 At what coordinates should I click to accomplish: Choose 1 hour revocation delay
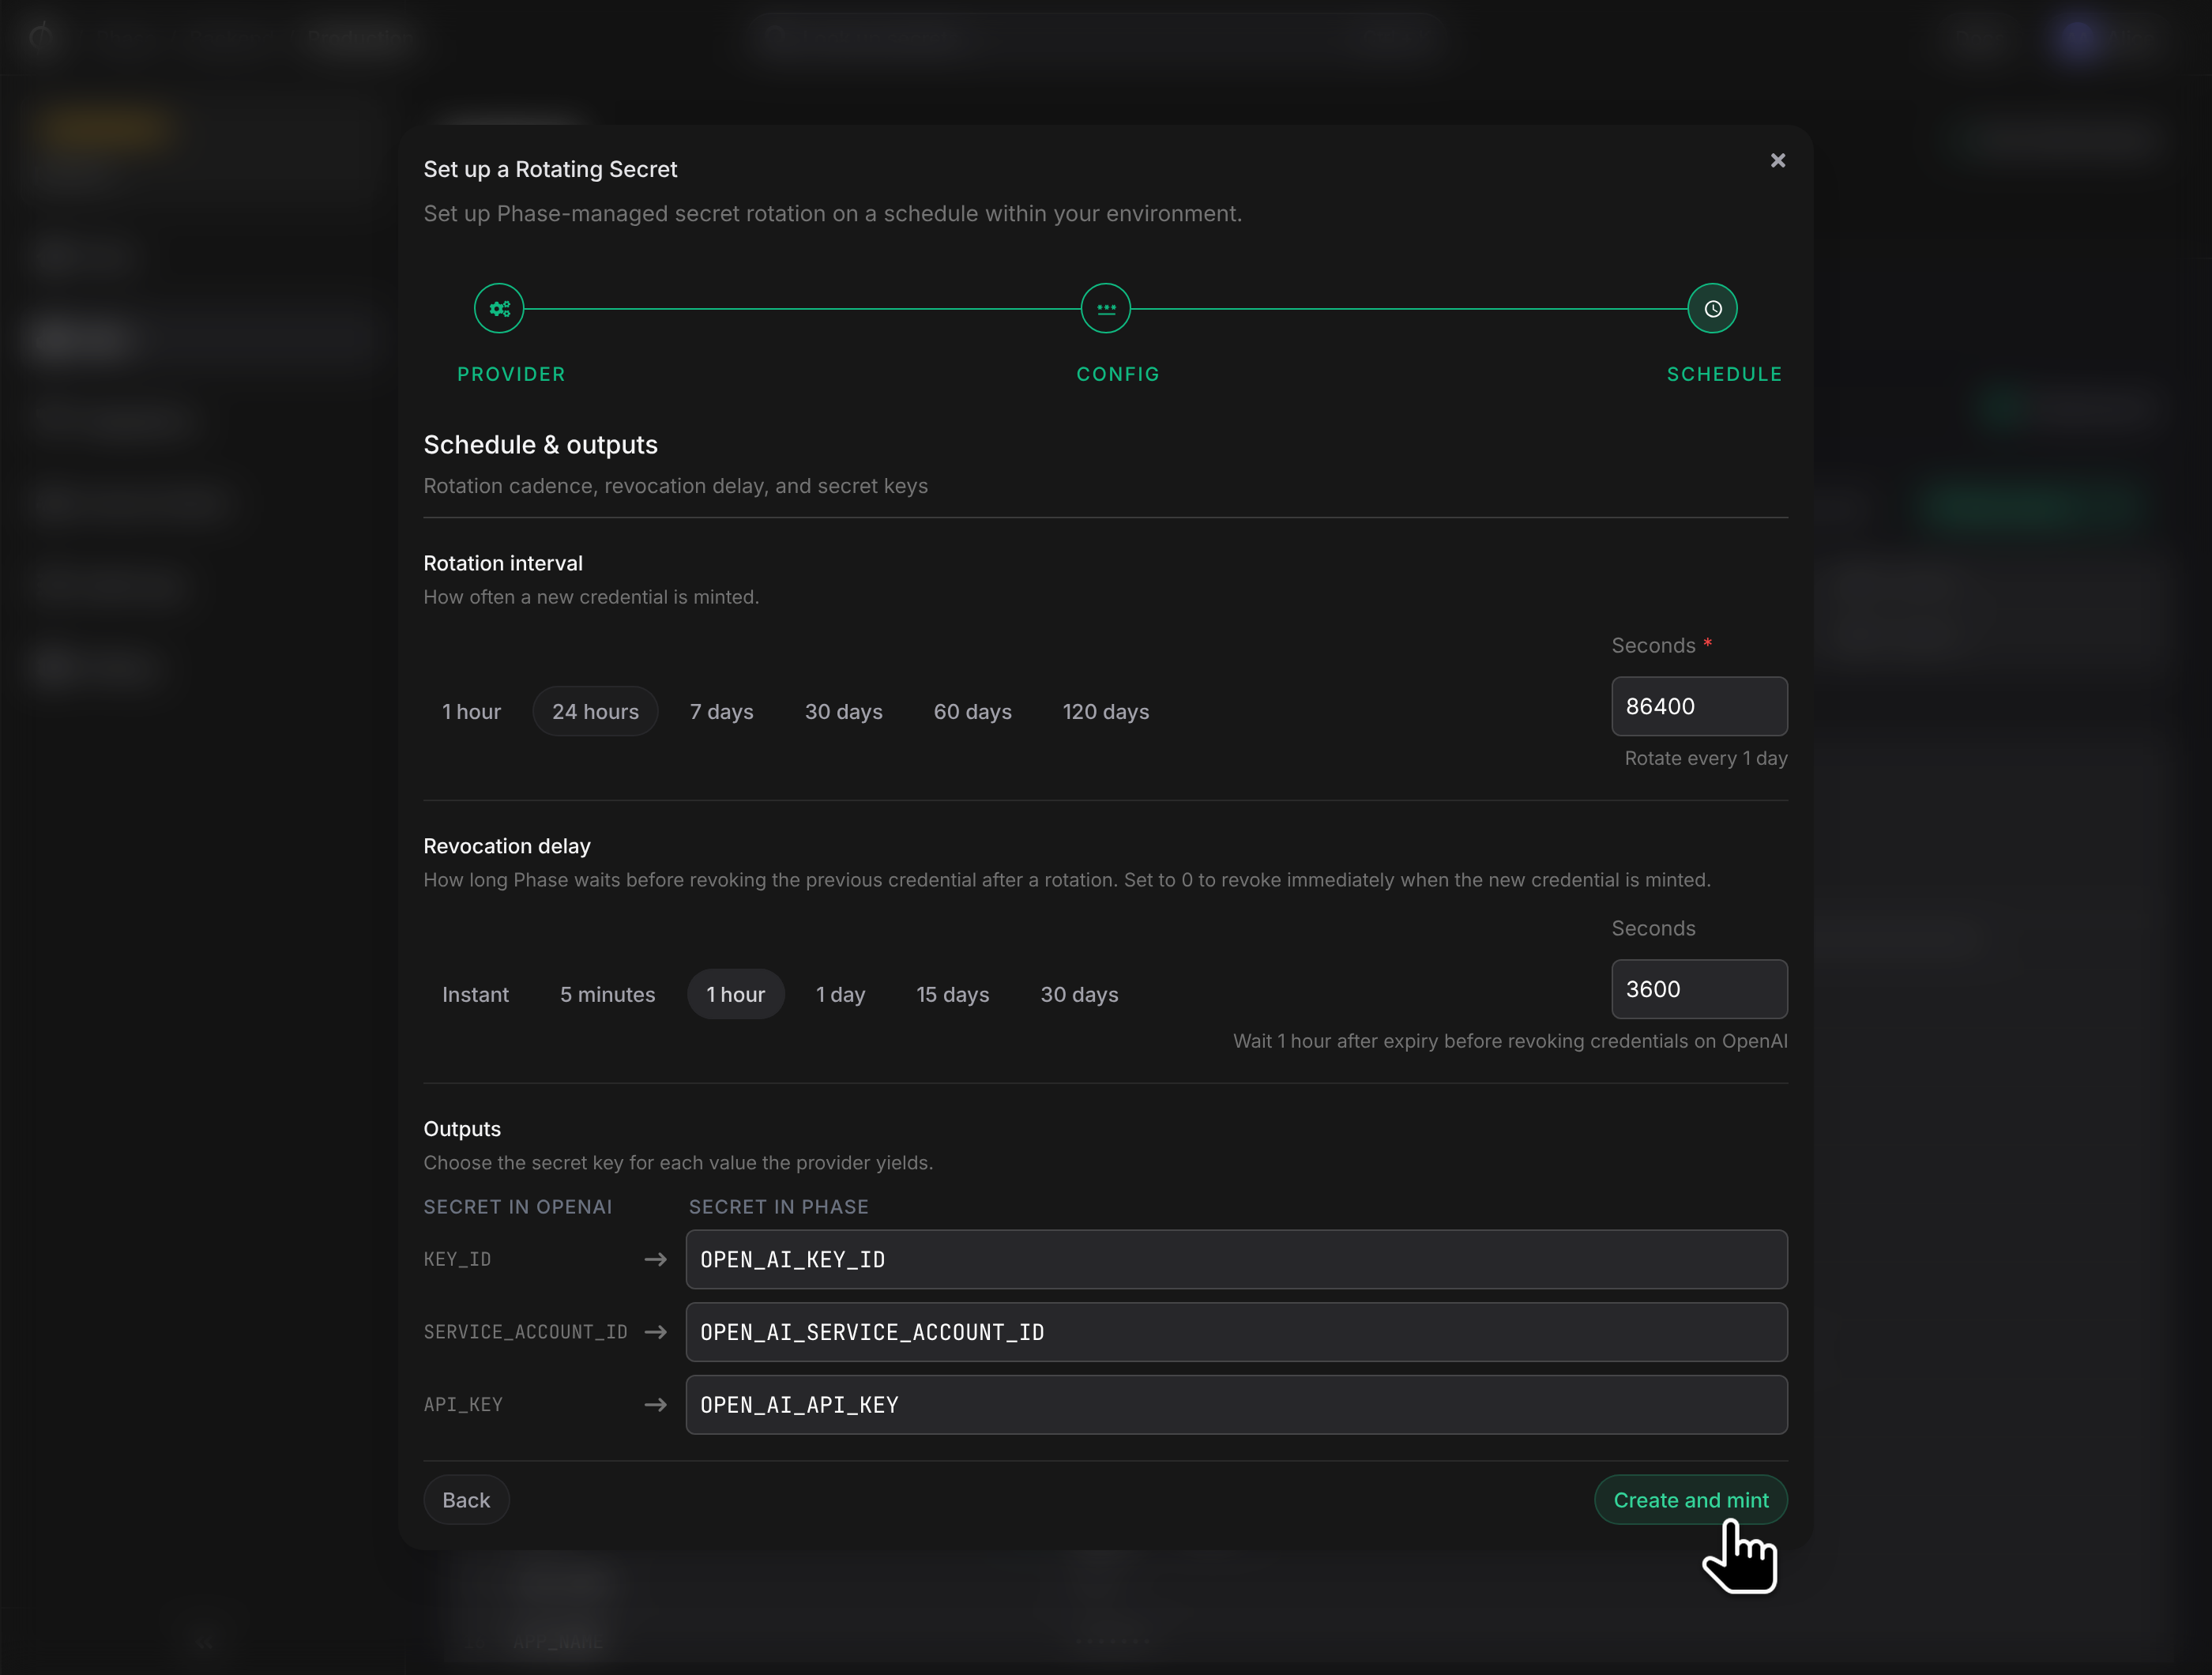pyautogui.click(x=735, y=994)
